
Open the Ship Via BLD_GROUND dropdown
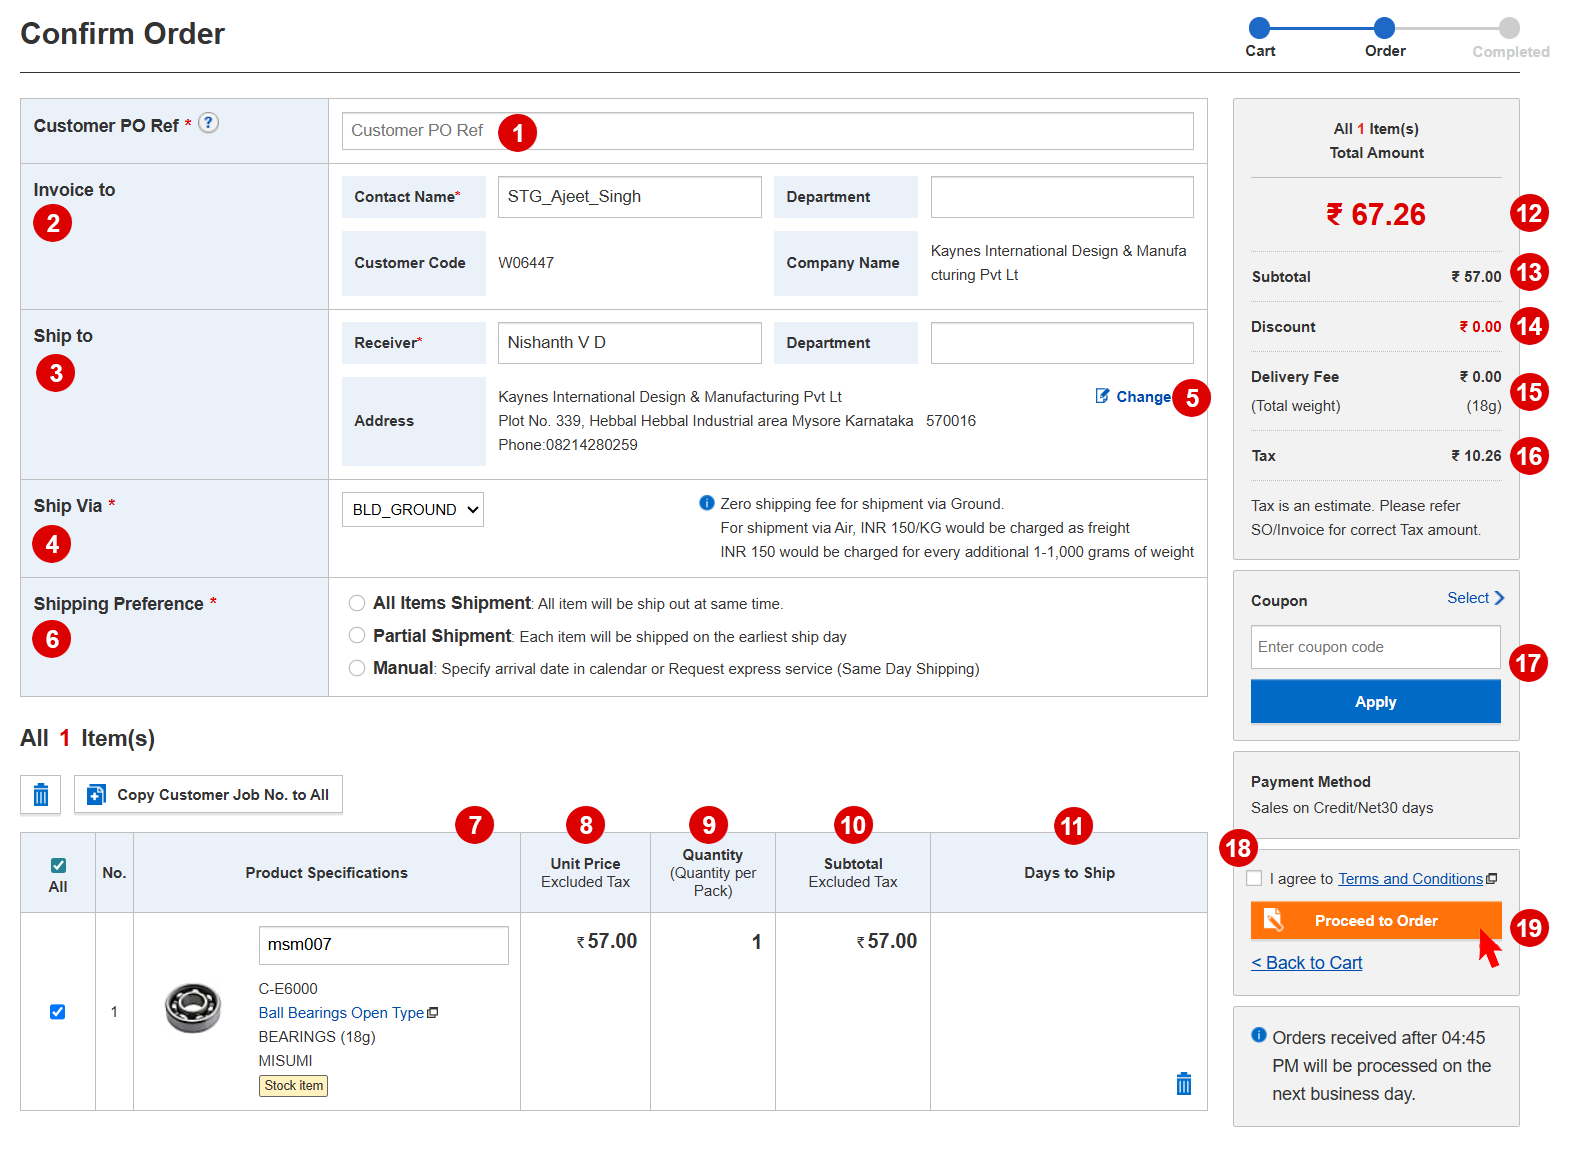point(413,510)
